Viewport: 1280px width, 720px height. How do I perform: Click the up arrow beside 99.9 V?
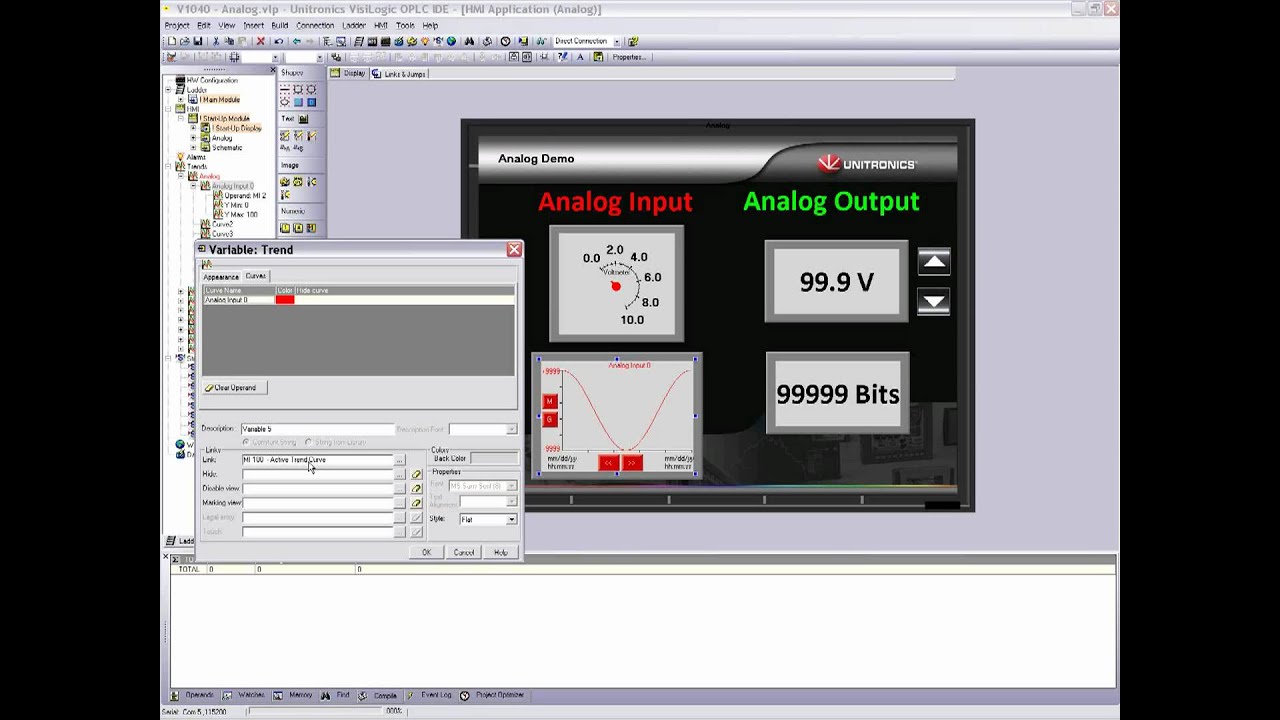coord(934,262)
